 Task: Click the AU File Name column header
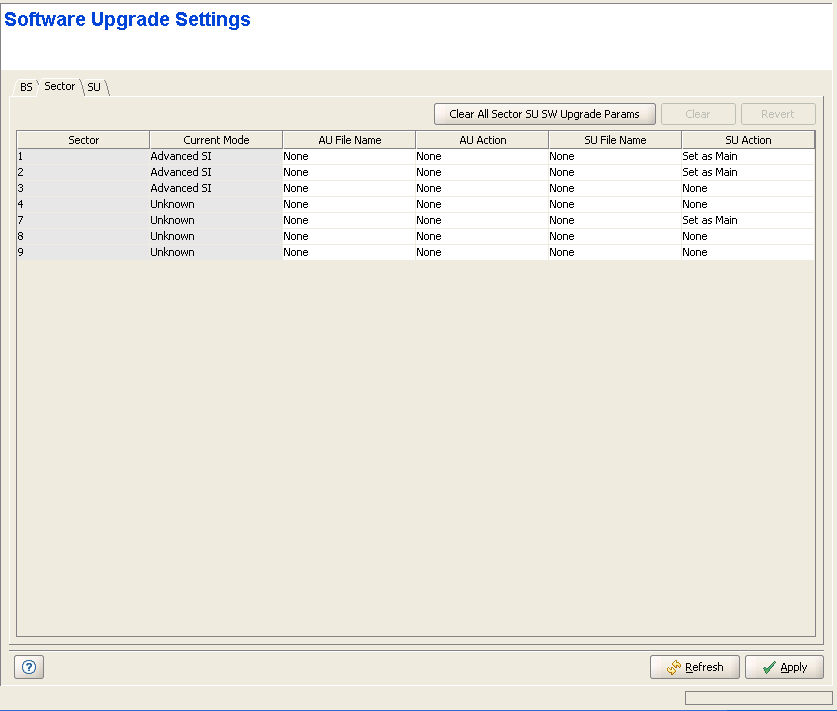(349, 140)
